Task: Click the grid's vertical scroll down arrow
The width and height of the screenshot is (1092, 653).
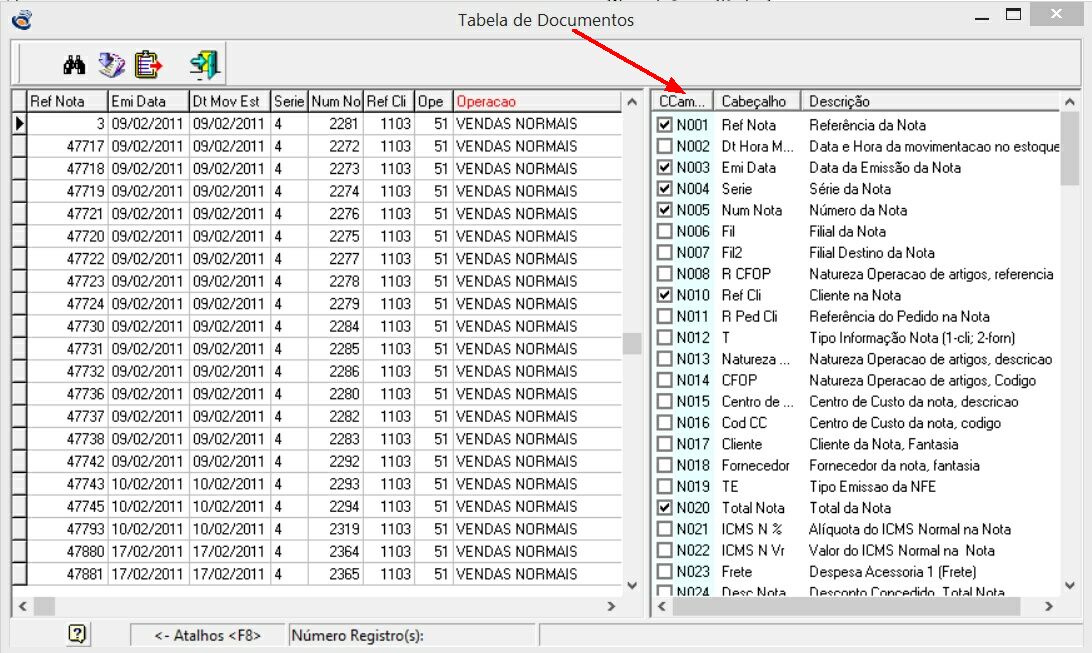Action: click(x=632, y=585)
